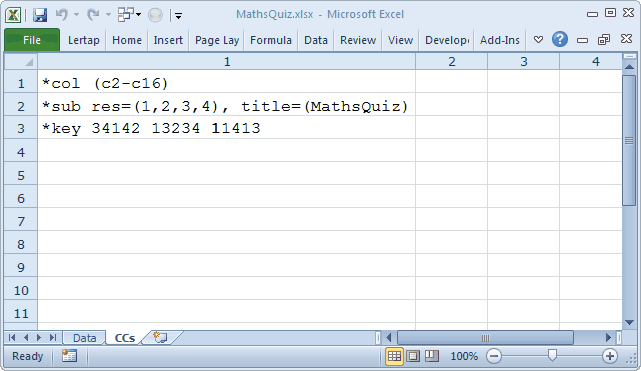Select column header 3
The height and width of the screenshot is (371, 641).
(523, 62)
